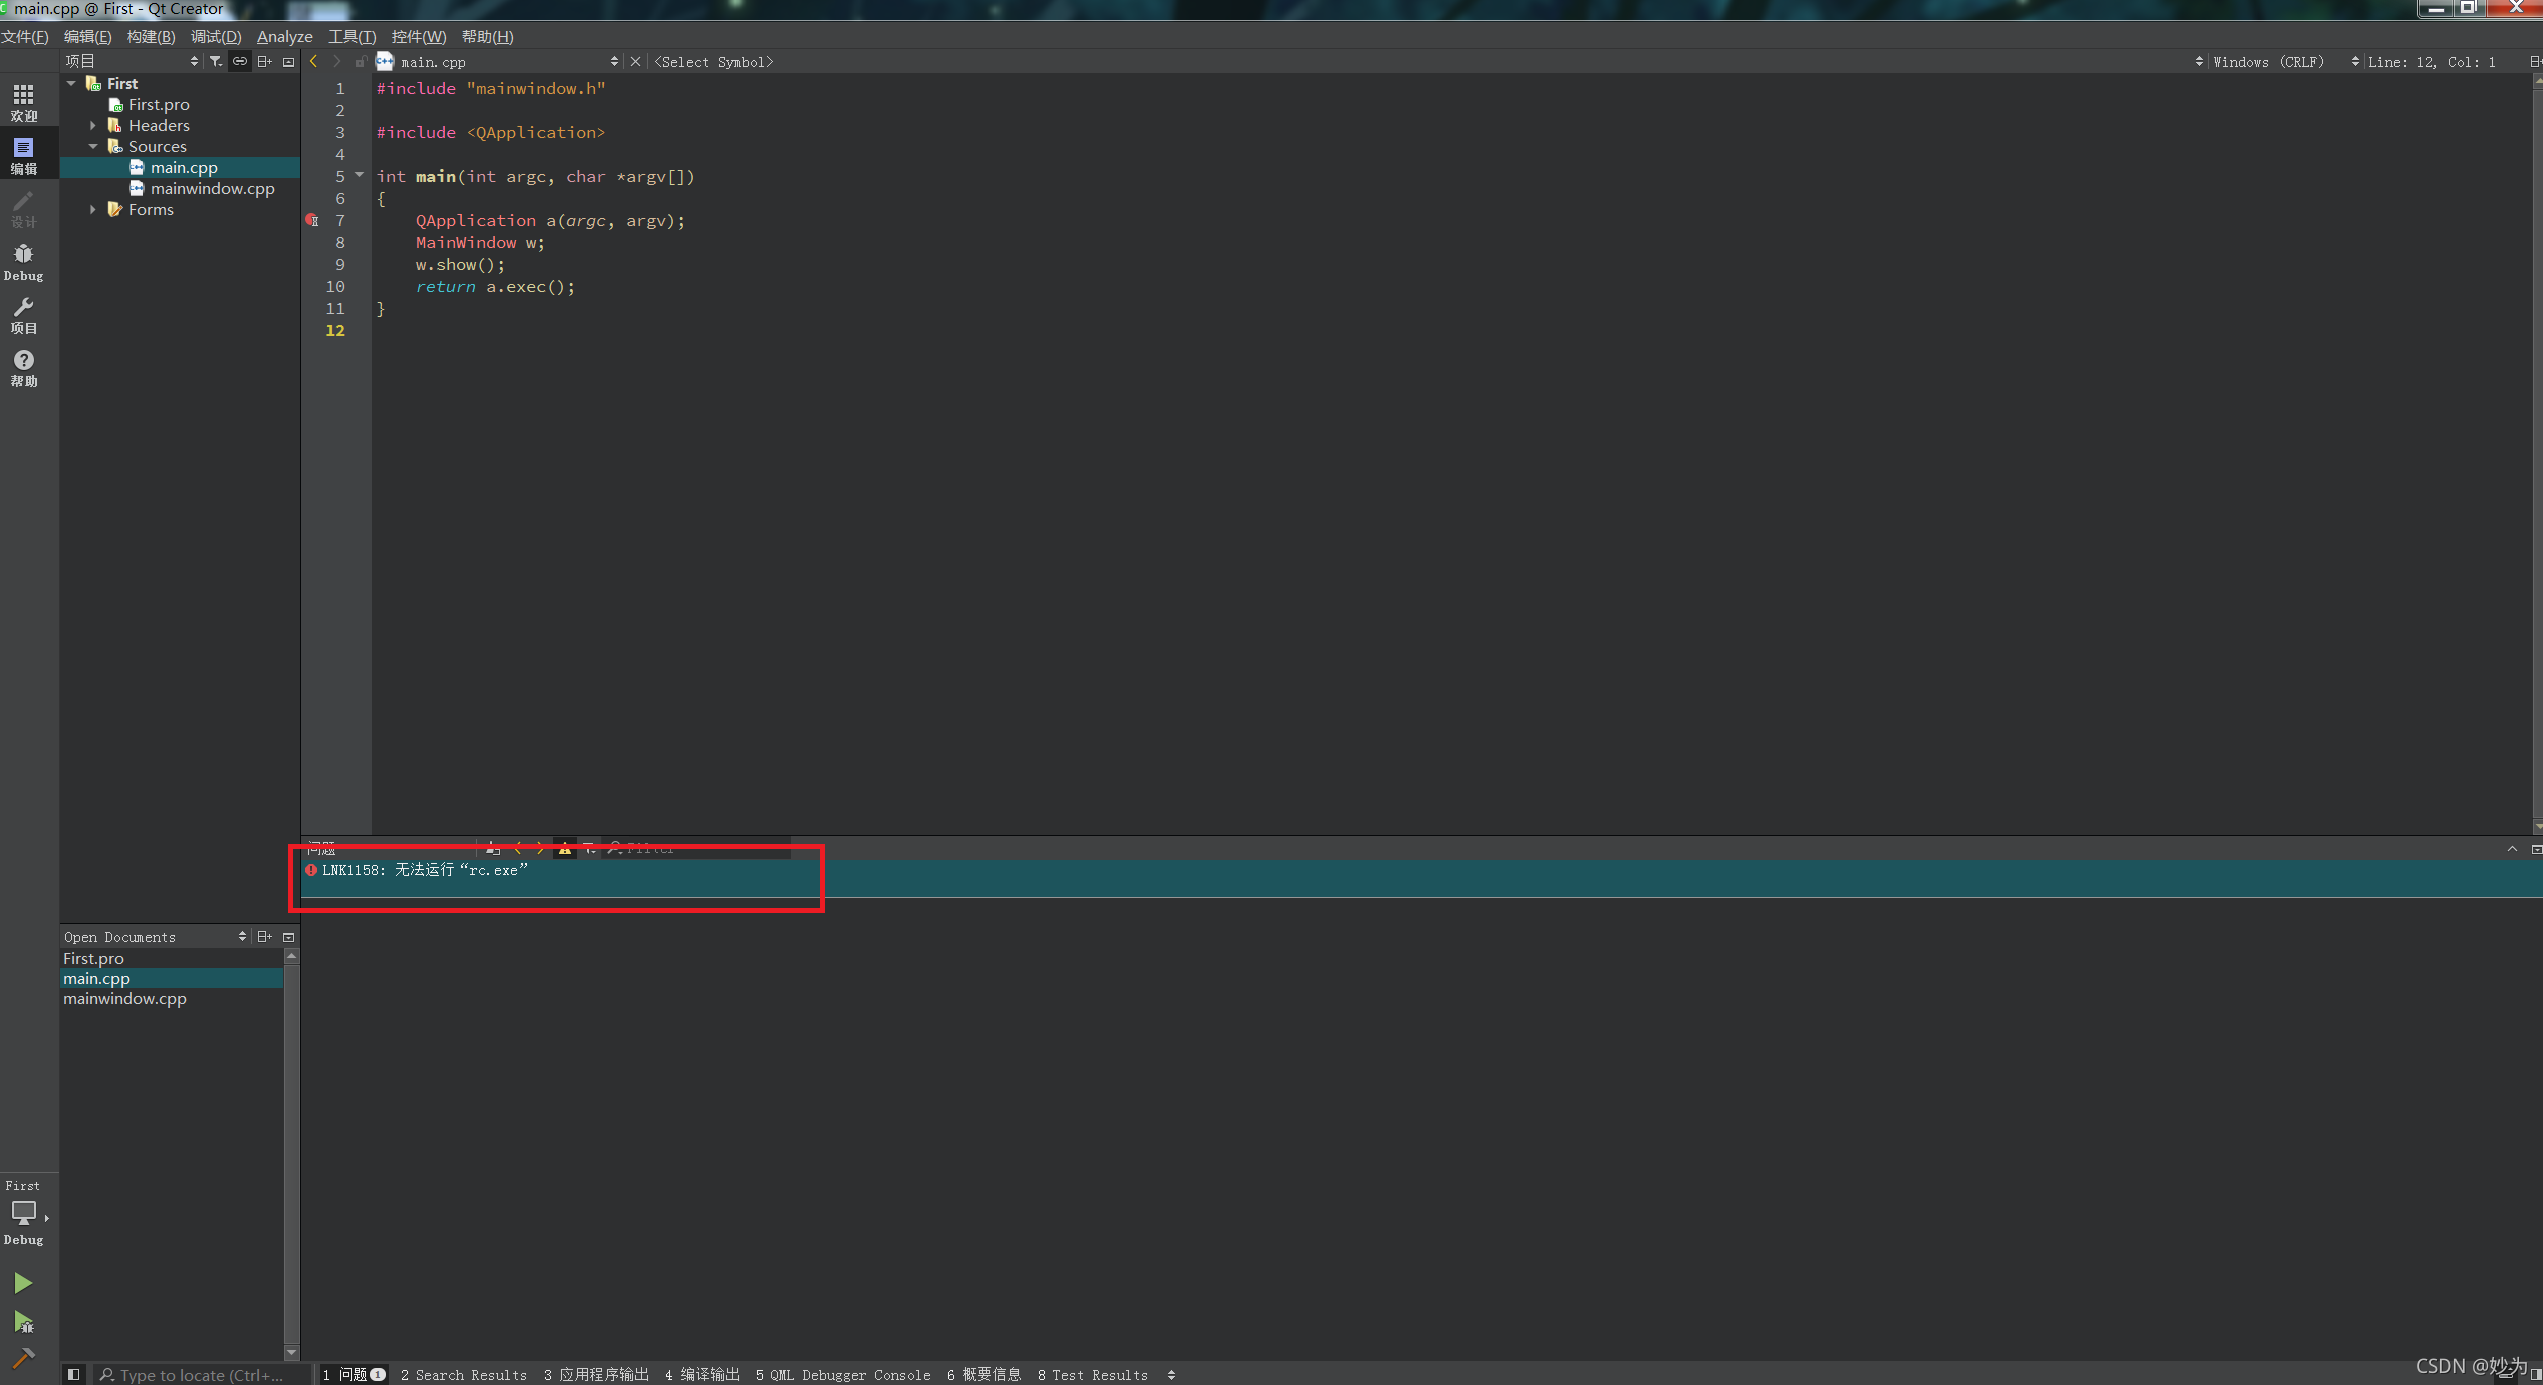Show the 概要信息 pane
The width and height of the screenshot is (2543, 1385).
click(984, 1375)
